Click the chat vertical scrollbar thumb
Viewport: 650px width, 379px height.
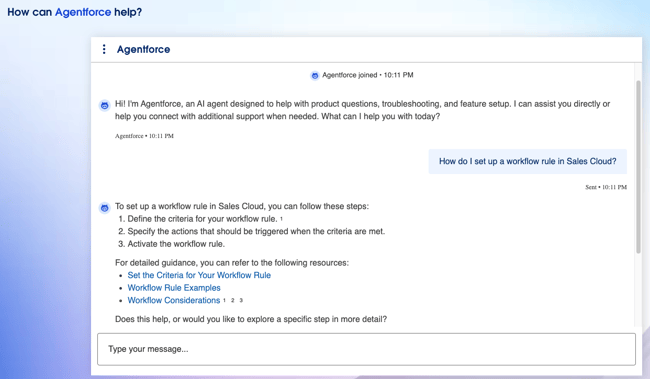tap(638, 167)
